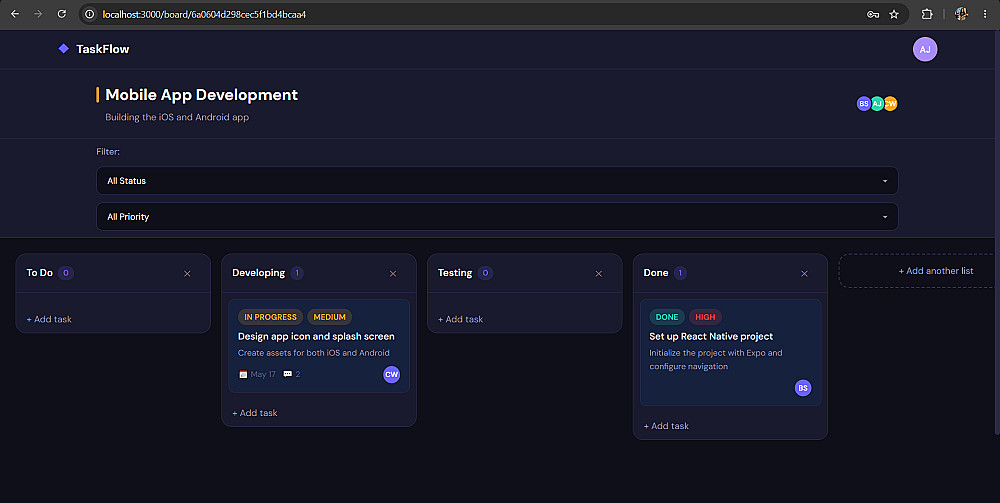Click the orange CW member avatar in header
Viewport: 1000px width, 503px height.
[x=891, y=103]
